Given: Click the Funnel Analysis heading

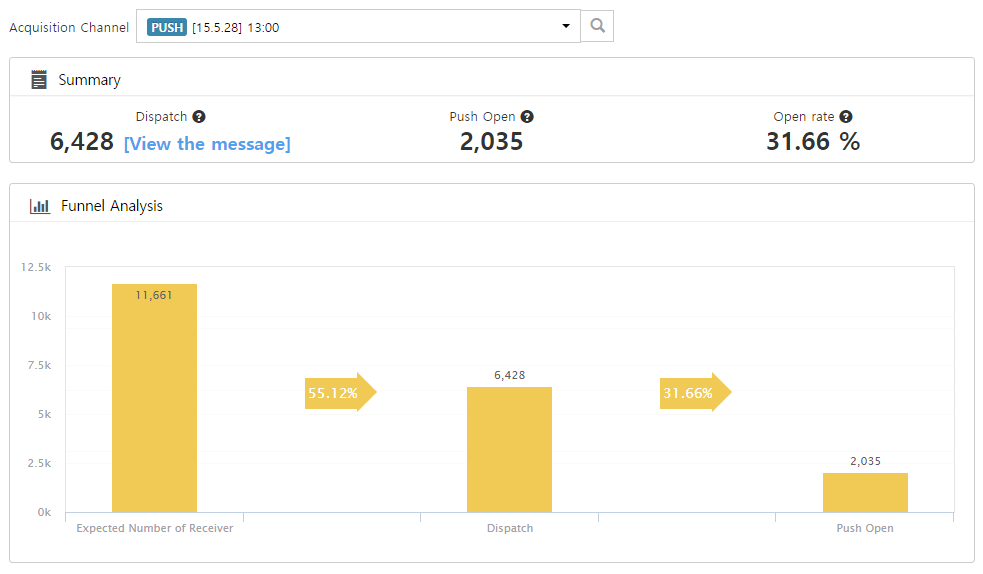Looking at the screenshot, I should tap(112, 206).
